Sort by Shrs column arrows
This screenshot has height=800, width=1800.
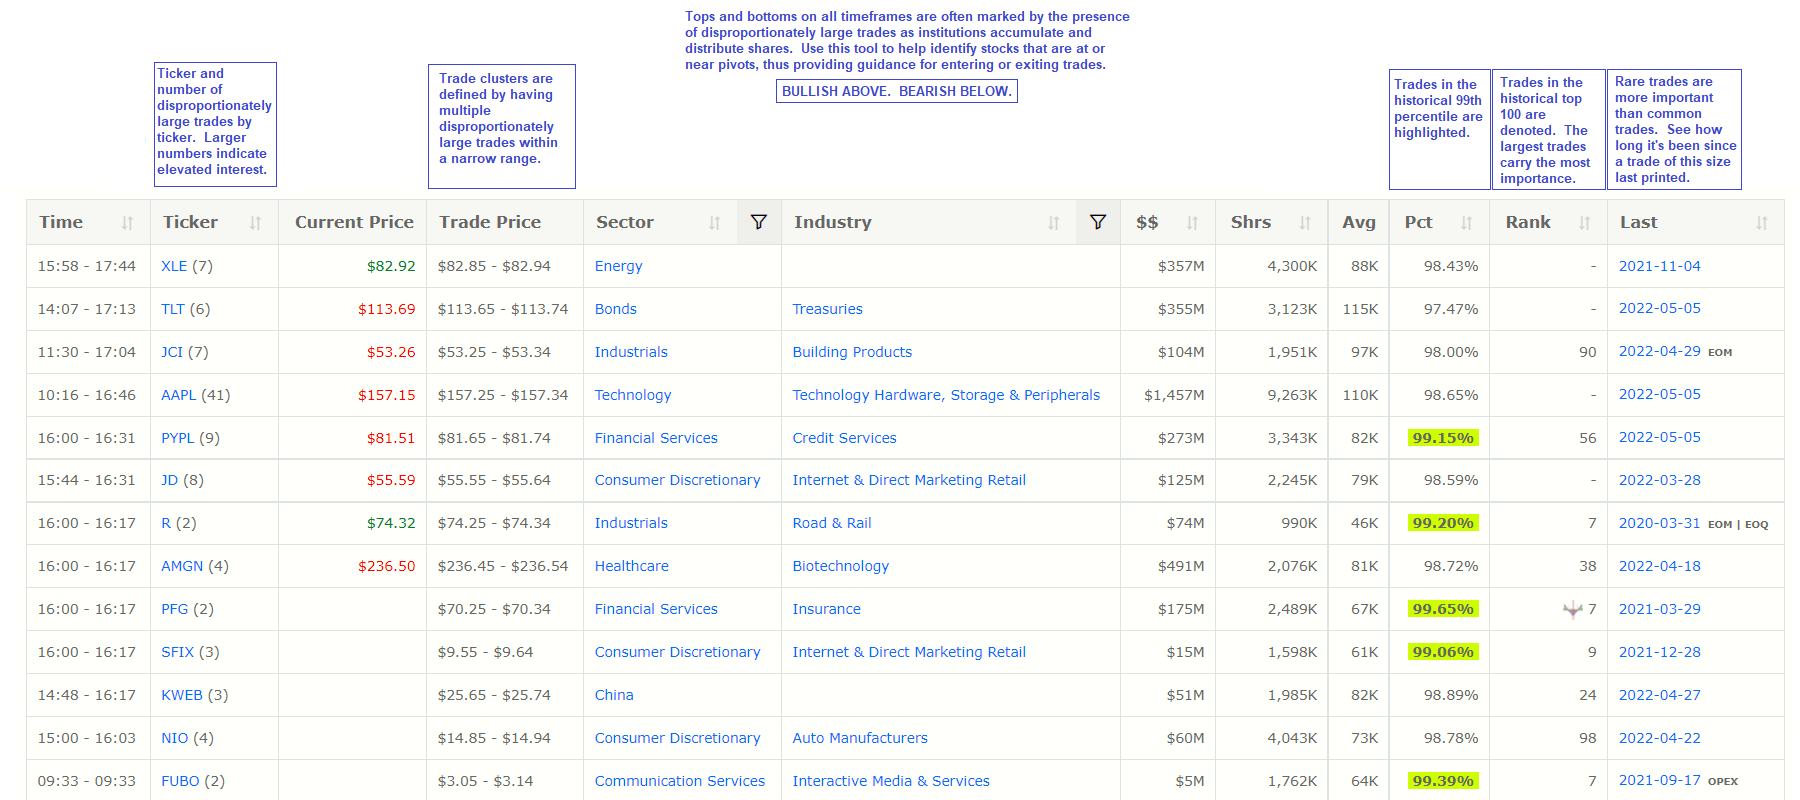pos(1305,223)
